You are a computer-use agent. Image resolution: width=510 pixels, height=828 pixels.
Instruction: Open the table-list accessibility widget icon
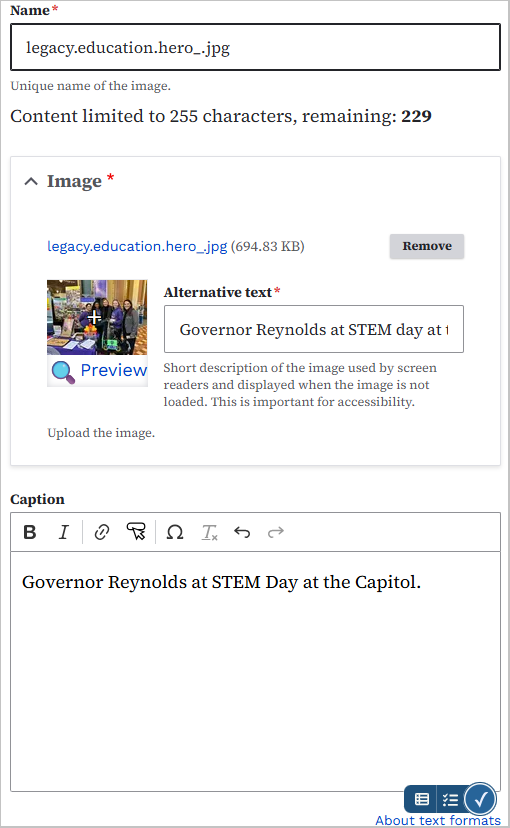click(x=421, y=799)
